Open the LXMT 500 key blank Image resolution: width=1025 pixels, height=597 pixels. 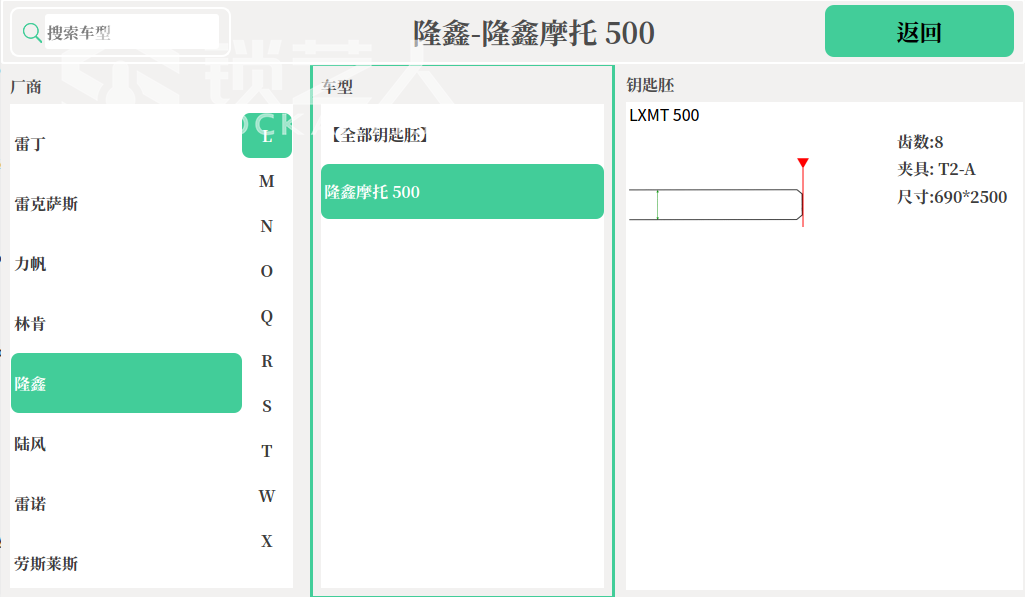(x=664, y=116)
